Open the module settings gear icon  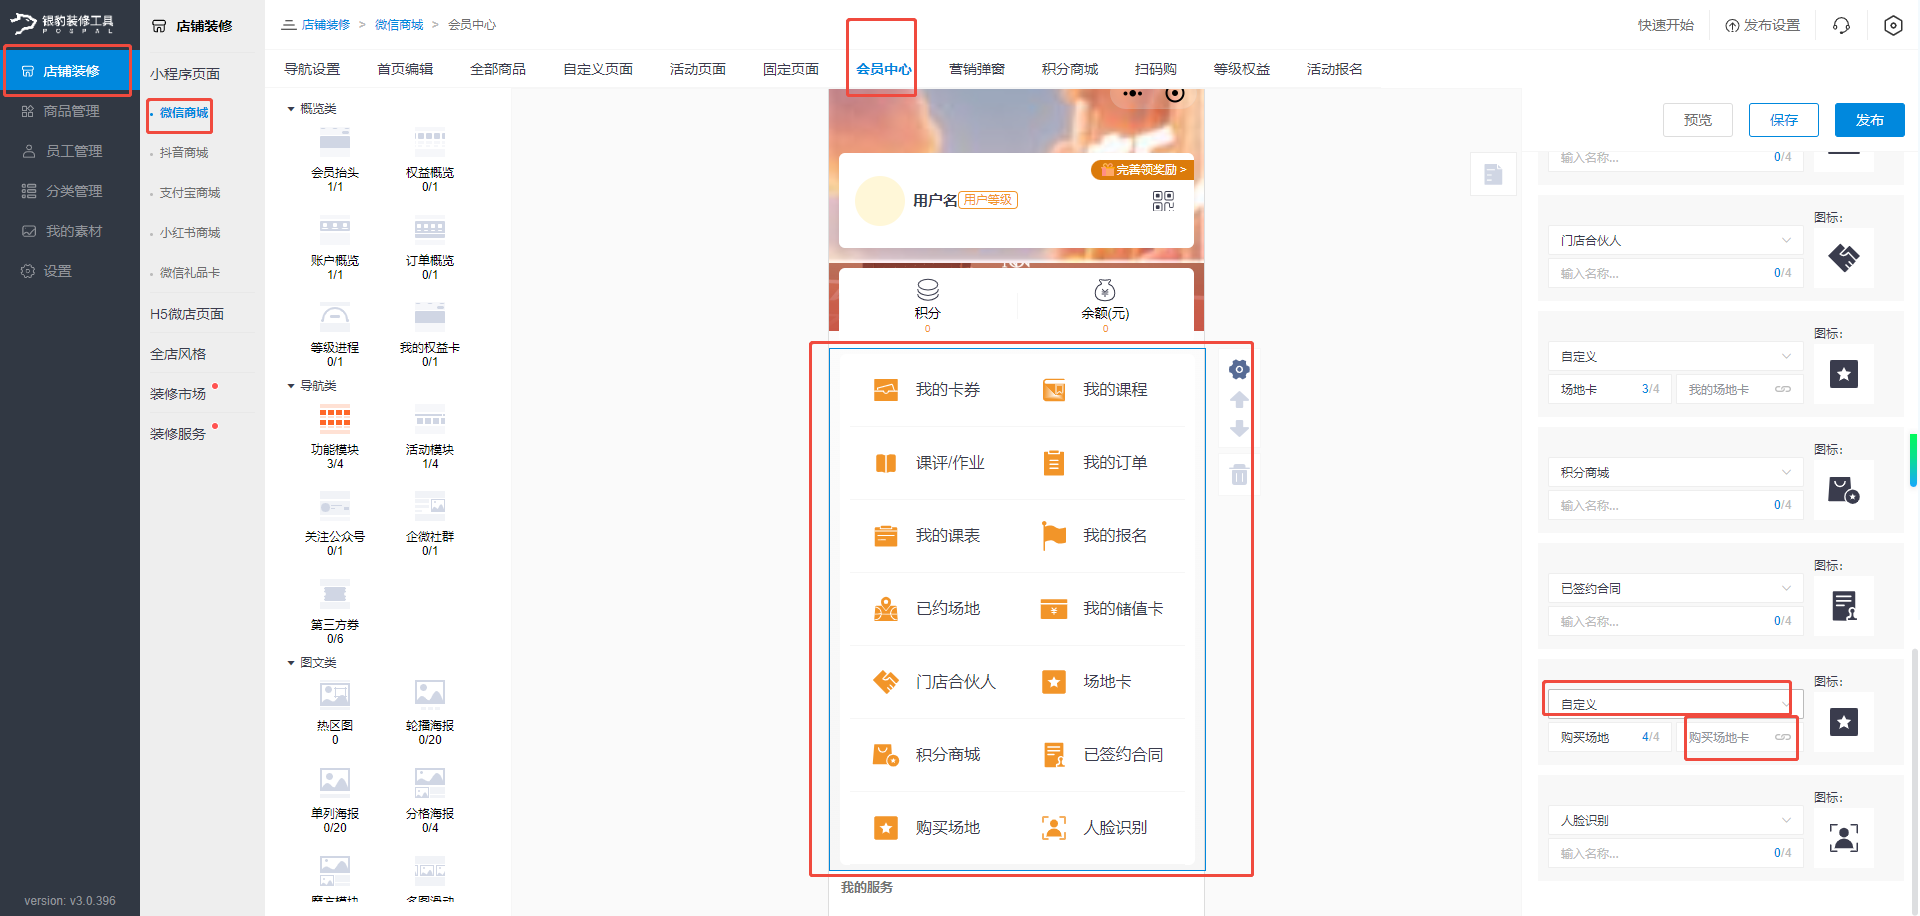(x=1239, y=369)
